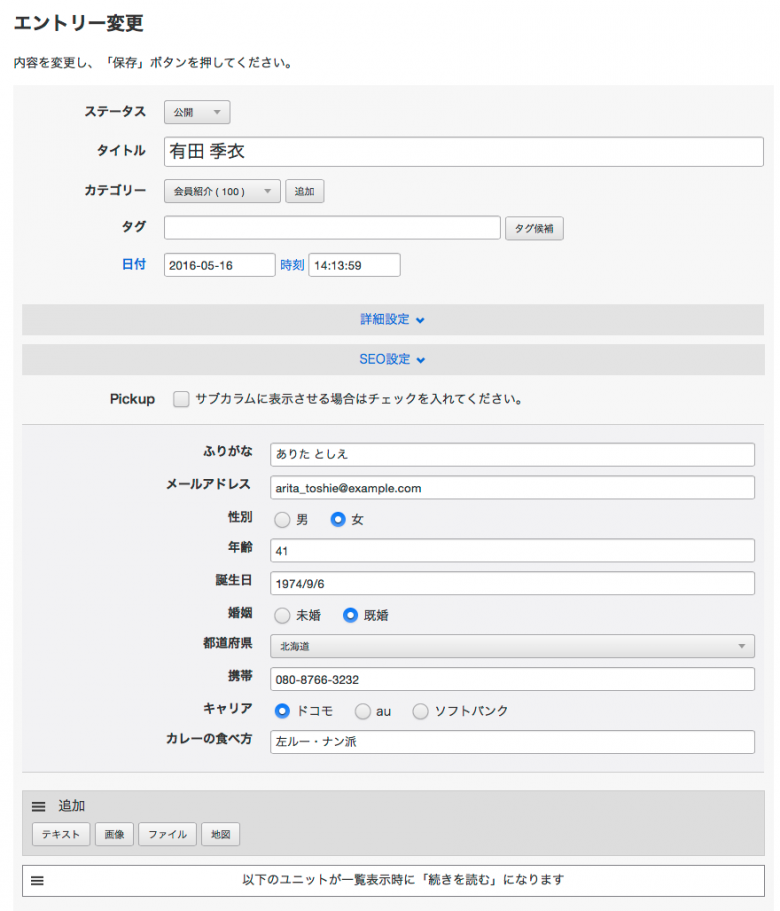Open the 都道府県 prefecture dropdown
Screen dimensions: 780x911
511,646
